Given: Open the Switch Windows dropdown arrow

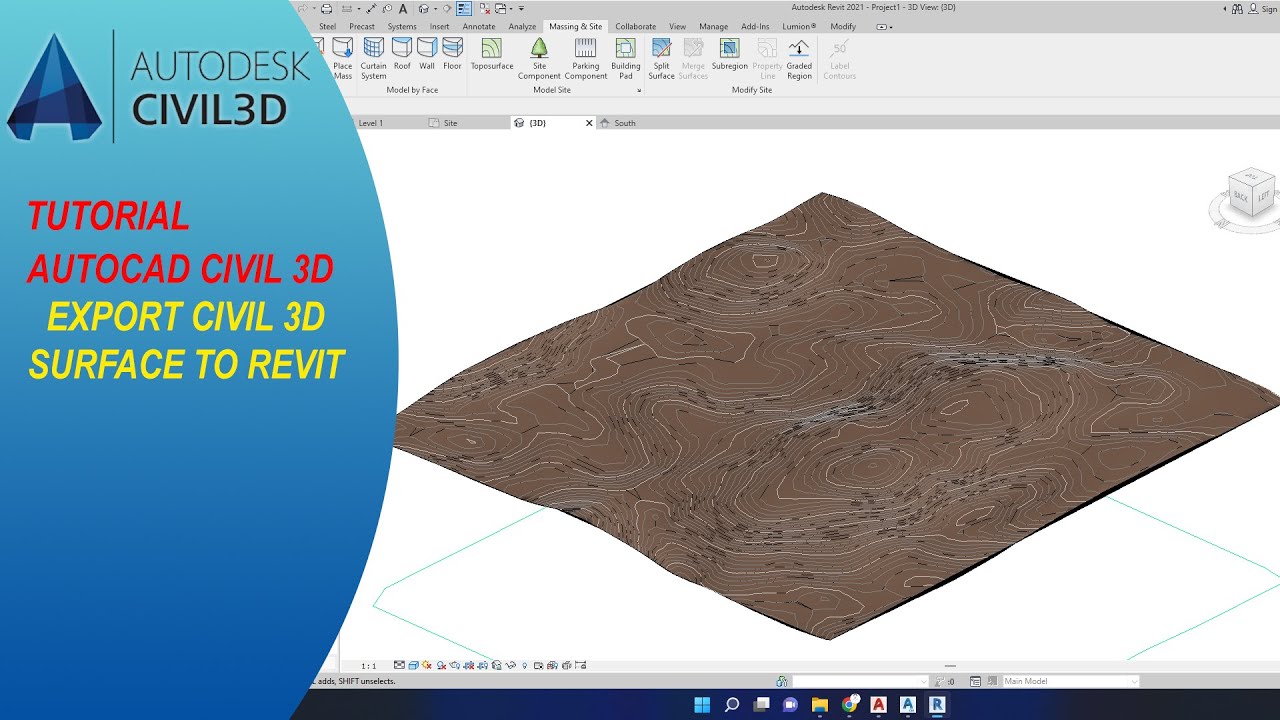Looking at the screenshot, I should pyautogui.click(x=511, y=8).
